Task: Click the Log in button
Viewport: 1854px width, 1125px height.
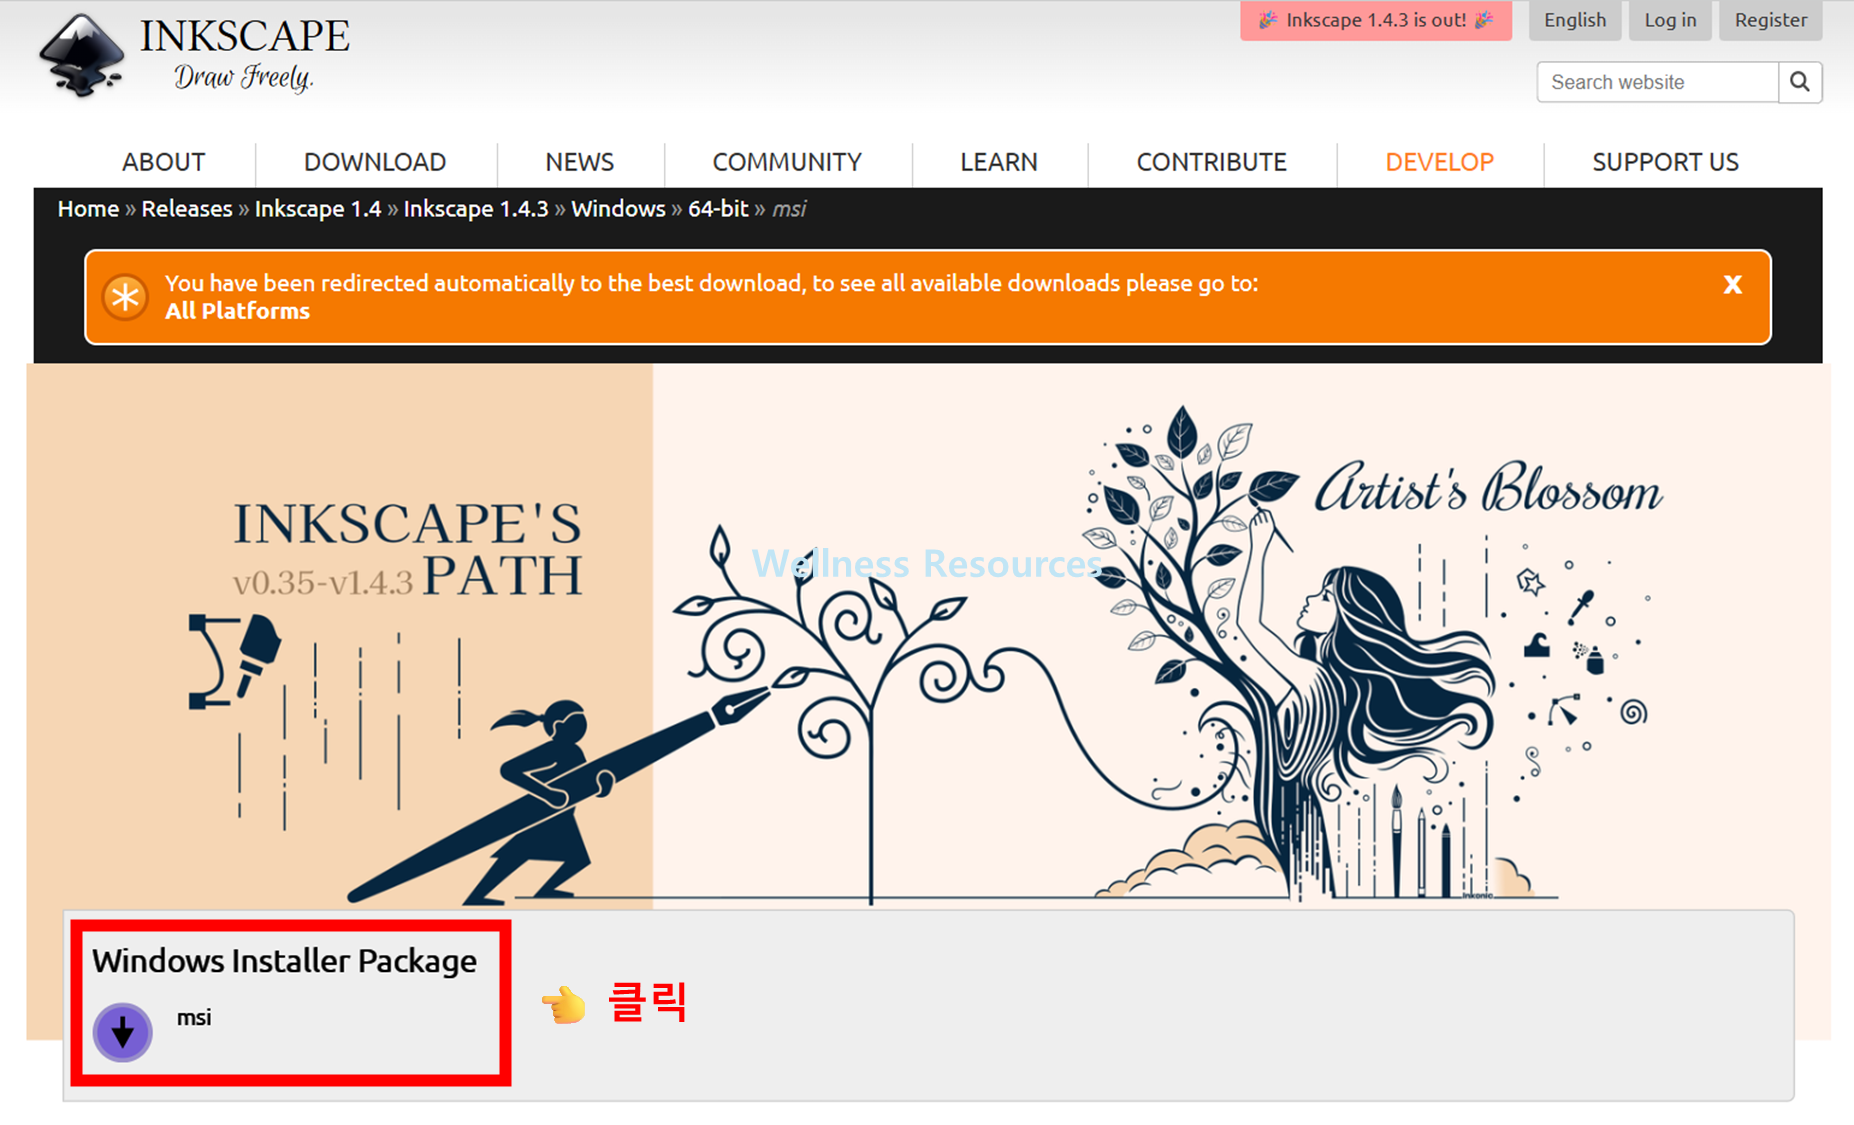Action: pos(1670,20)
